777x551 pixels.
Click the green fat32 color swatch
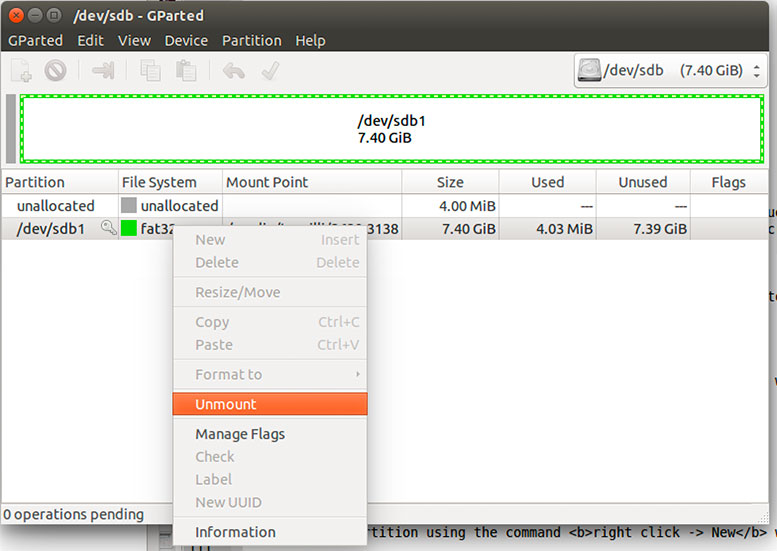click(x=129, y=228)
